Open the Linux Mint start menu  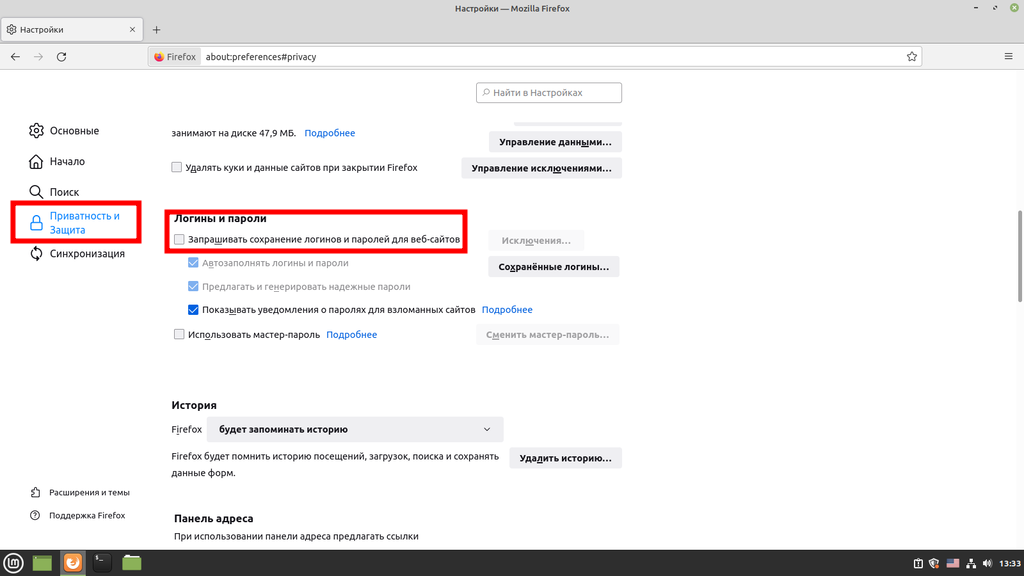(x=12, y=563)
